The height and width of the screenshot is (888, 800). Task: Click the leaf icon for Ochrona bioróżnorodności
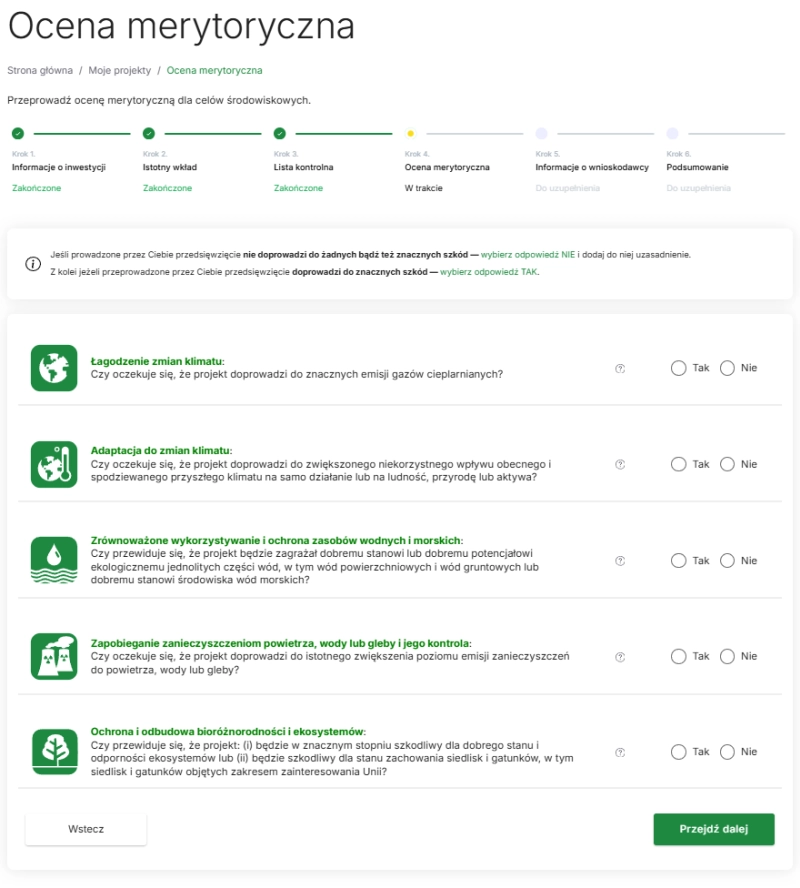pyautogui.click(x=54, y=752)
